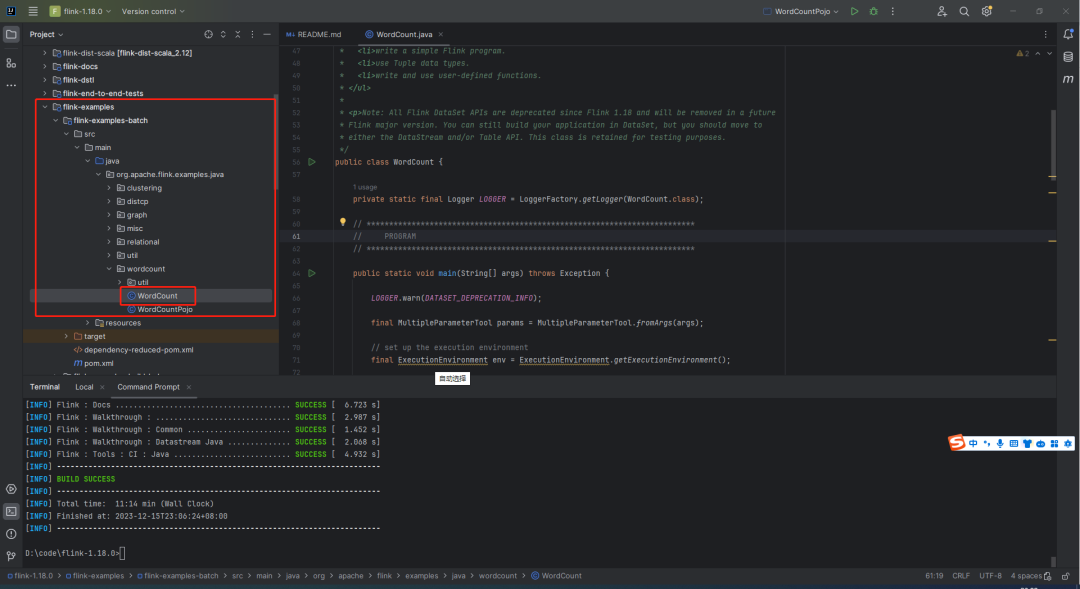Click the UTF-8 encoding in status bar

[x=990, y=576]
